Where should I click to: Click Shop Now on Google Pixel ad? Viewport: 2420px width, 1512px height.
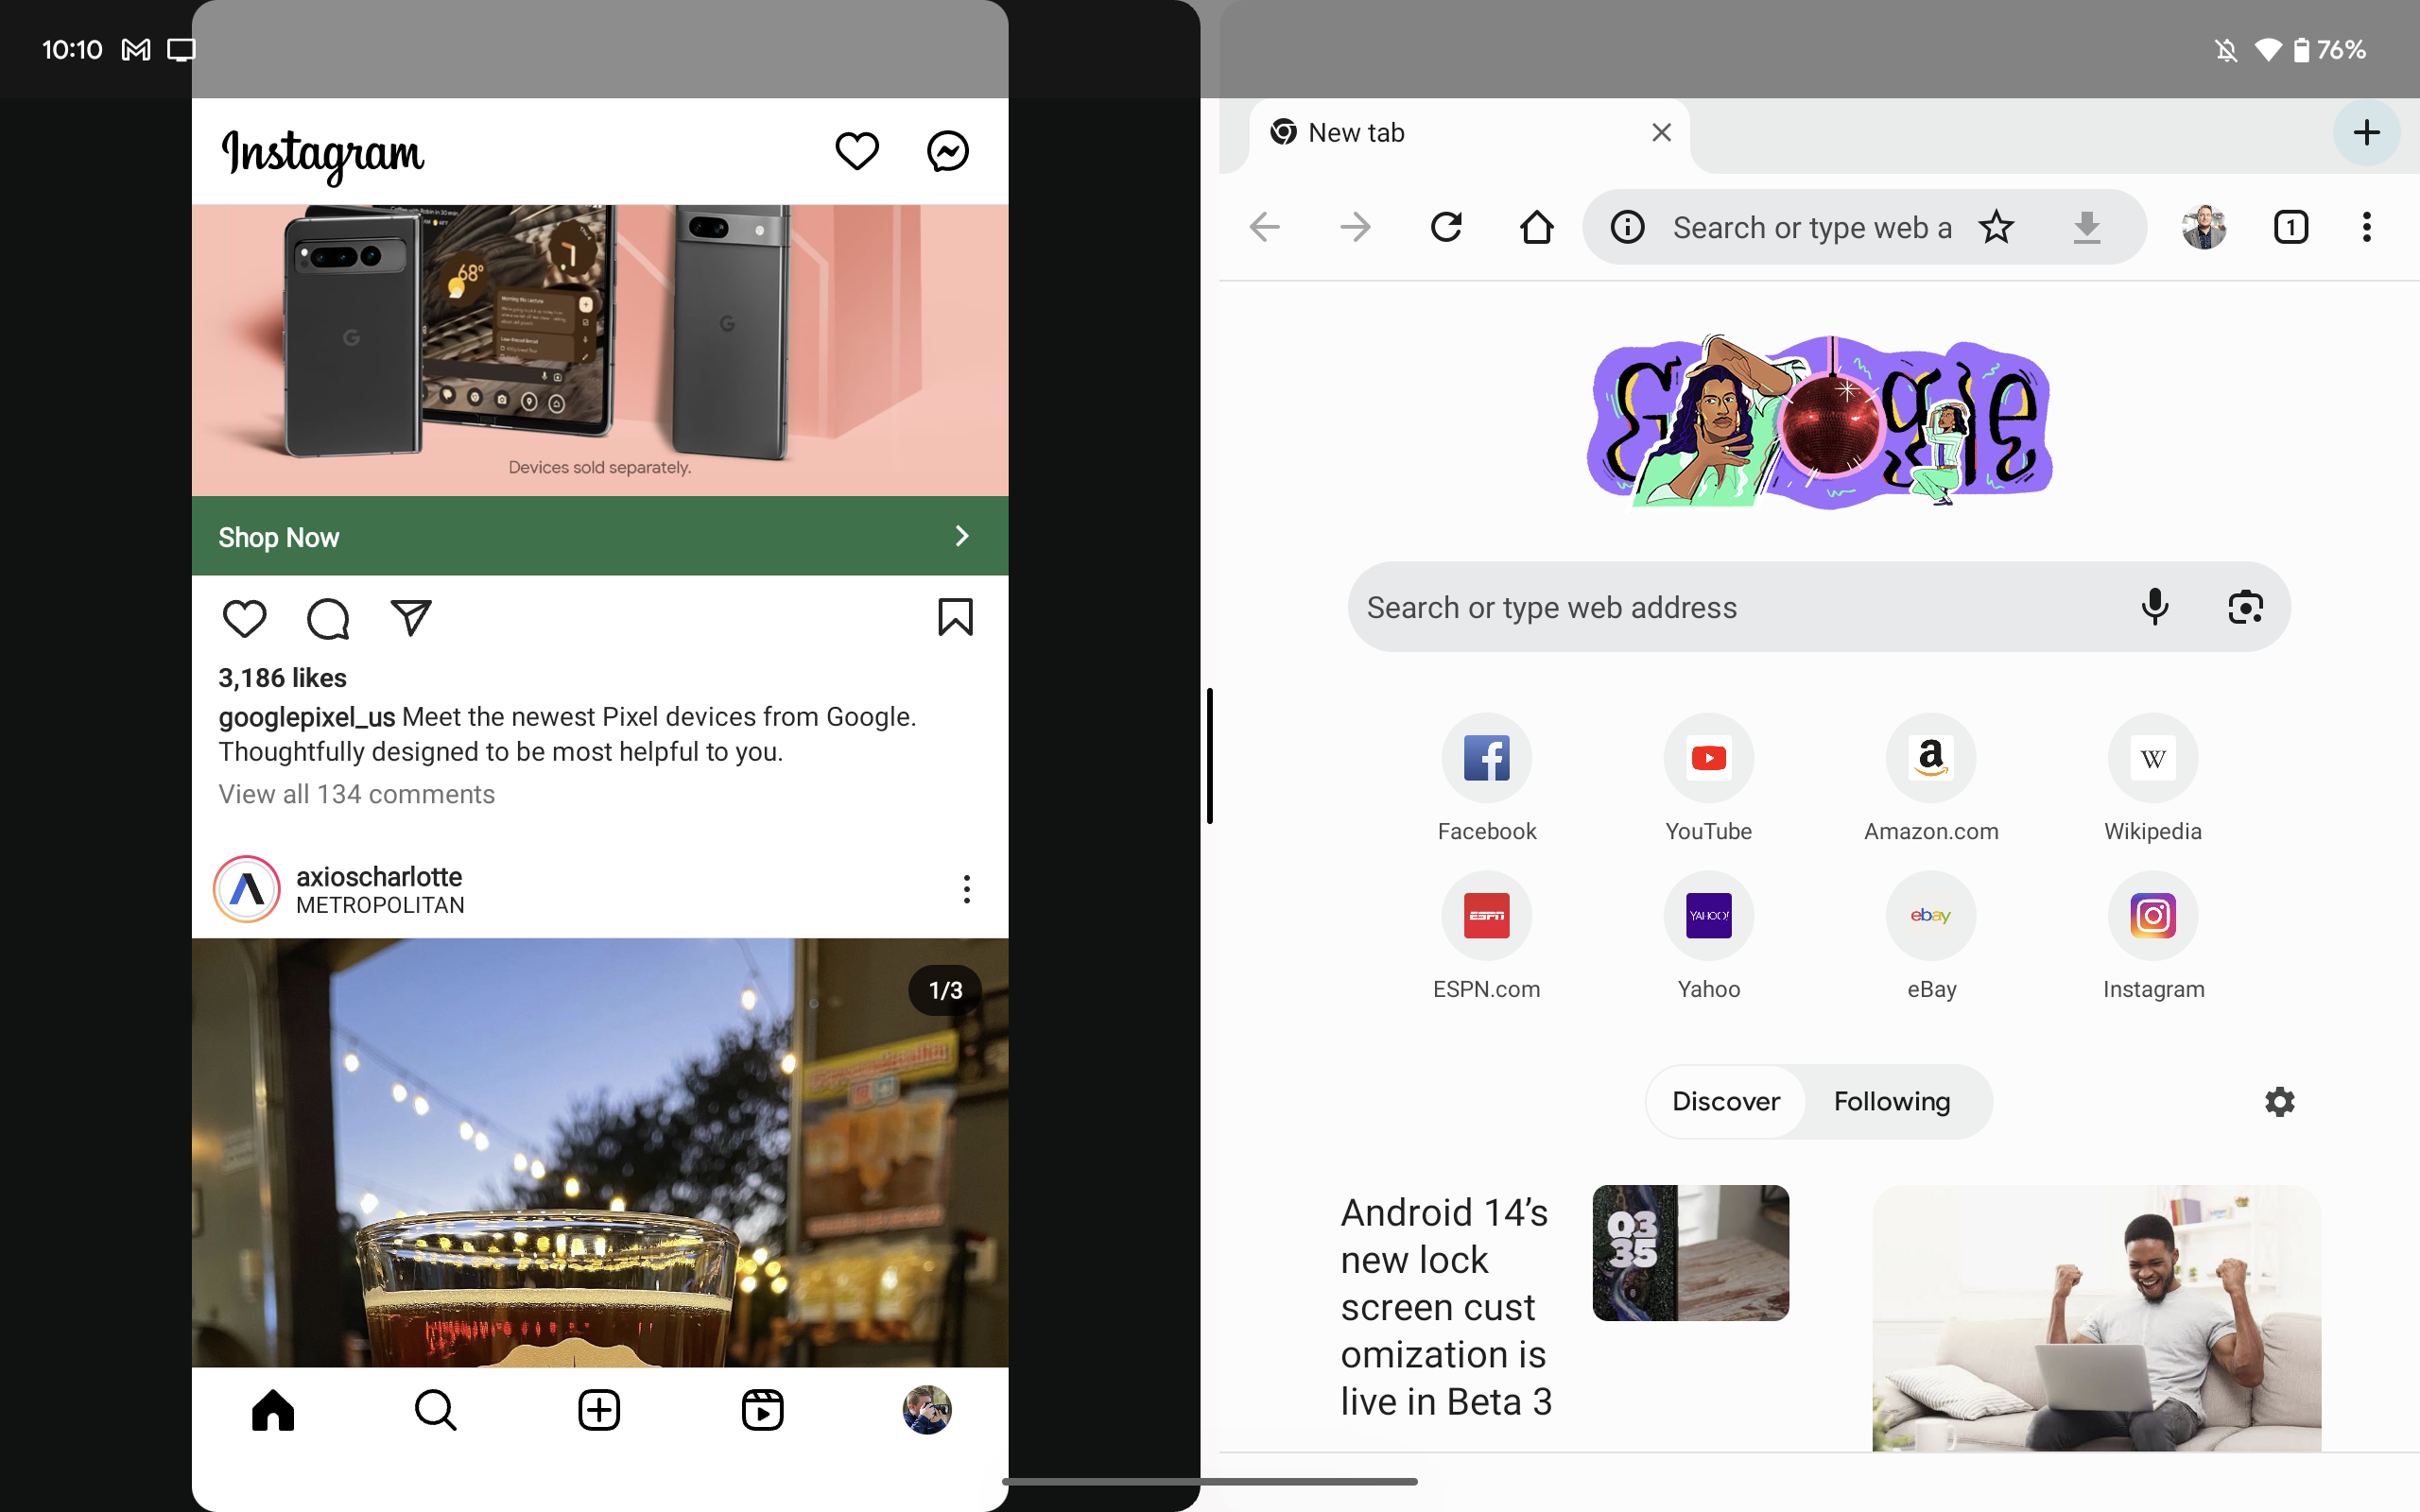point(599,537)
